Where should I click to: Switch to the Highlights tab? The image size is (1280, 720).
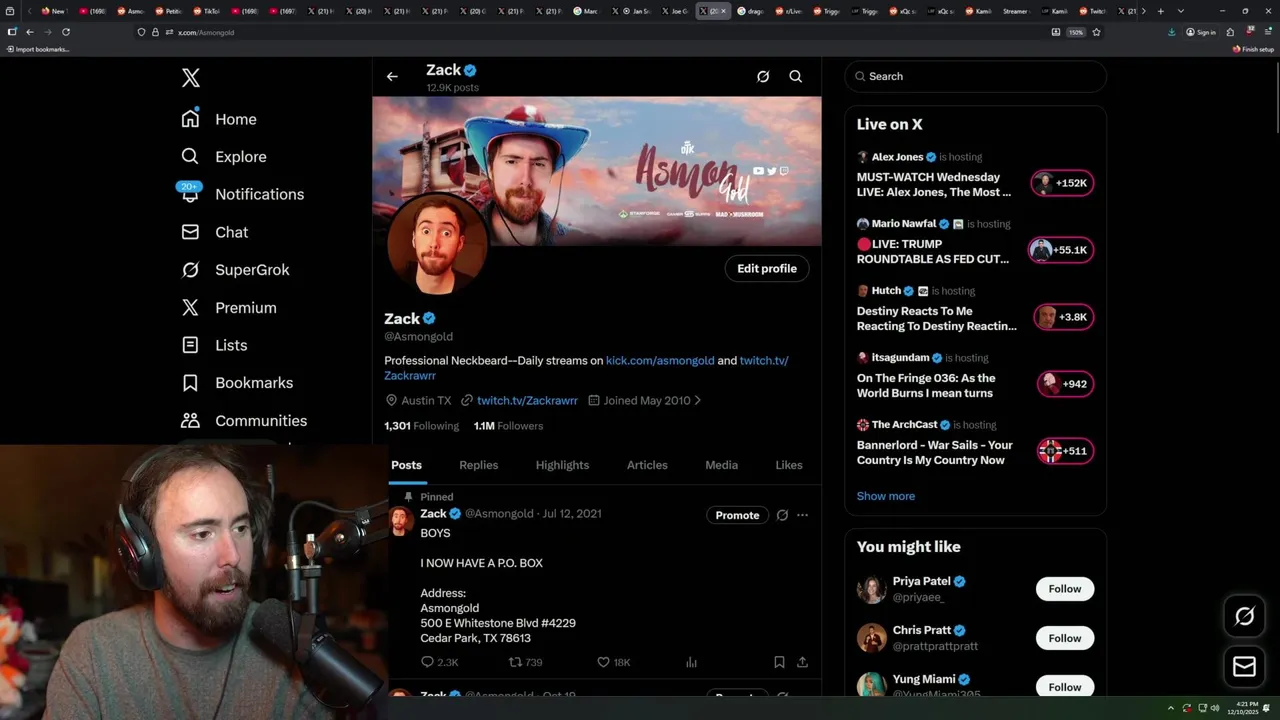[x=562, y=465]
